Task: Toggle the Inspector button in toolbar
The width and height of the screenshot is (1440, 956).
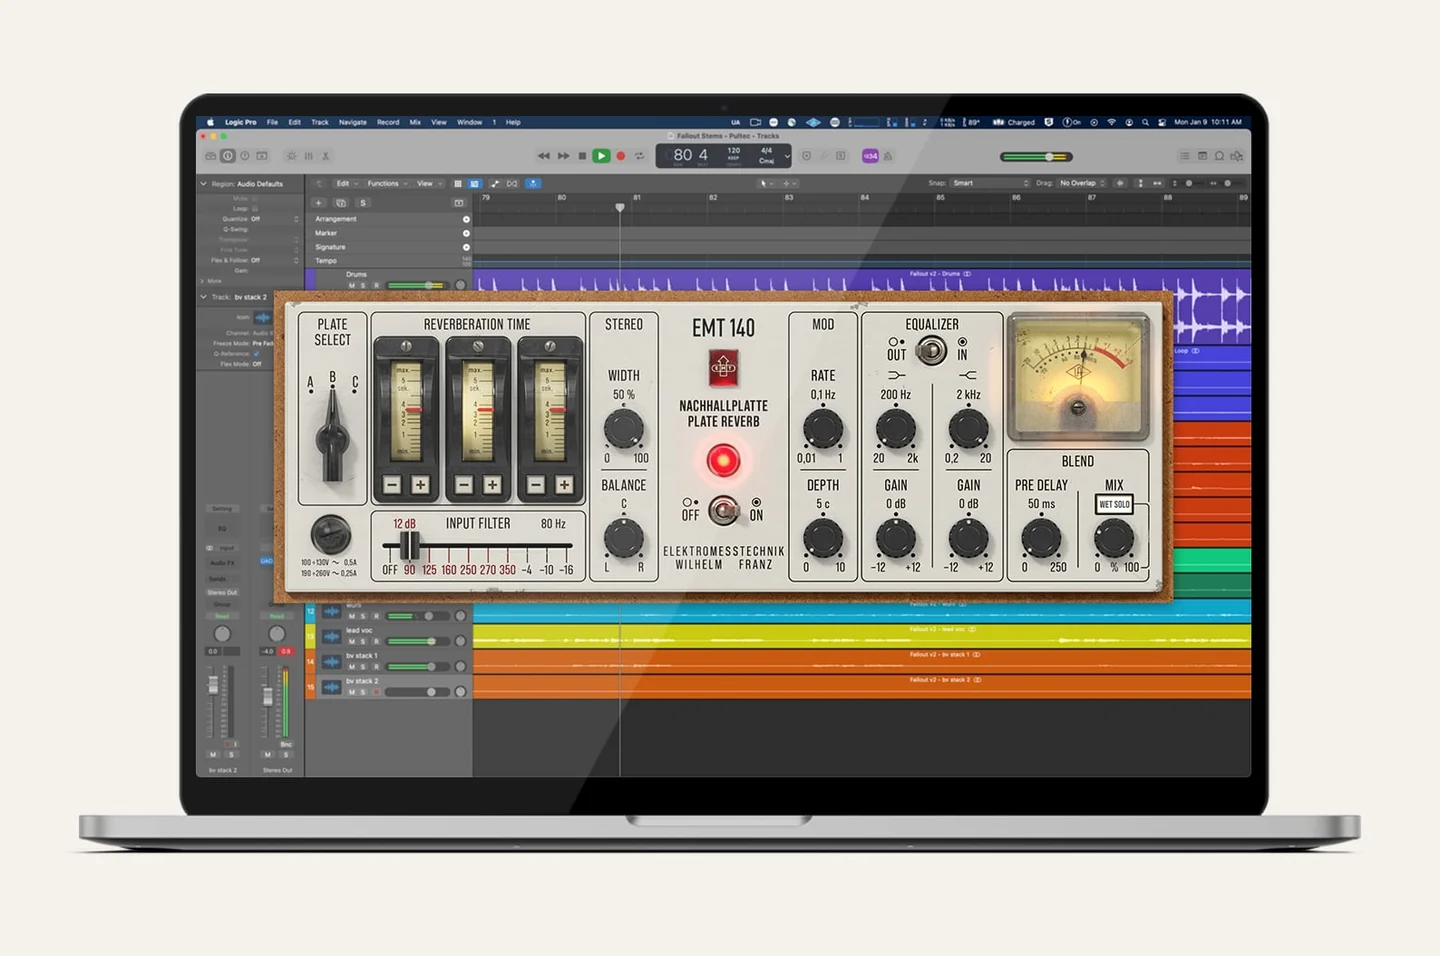Action: coord(228,156)
